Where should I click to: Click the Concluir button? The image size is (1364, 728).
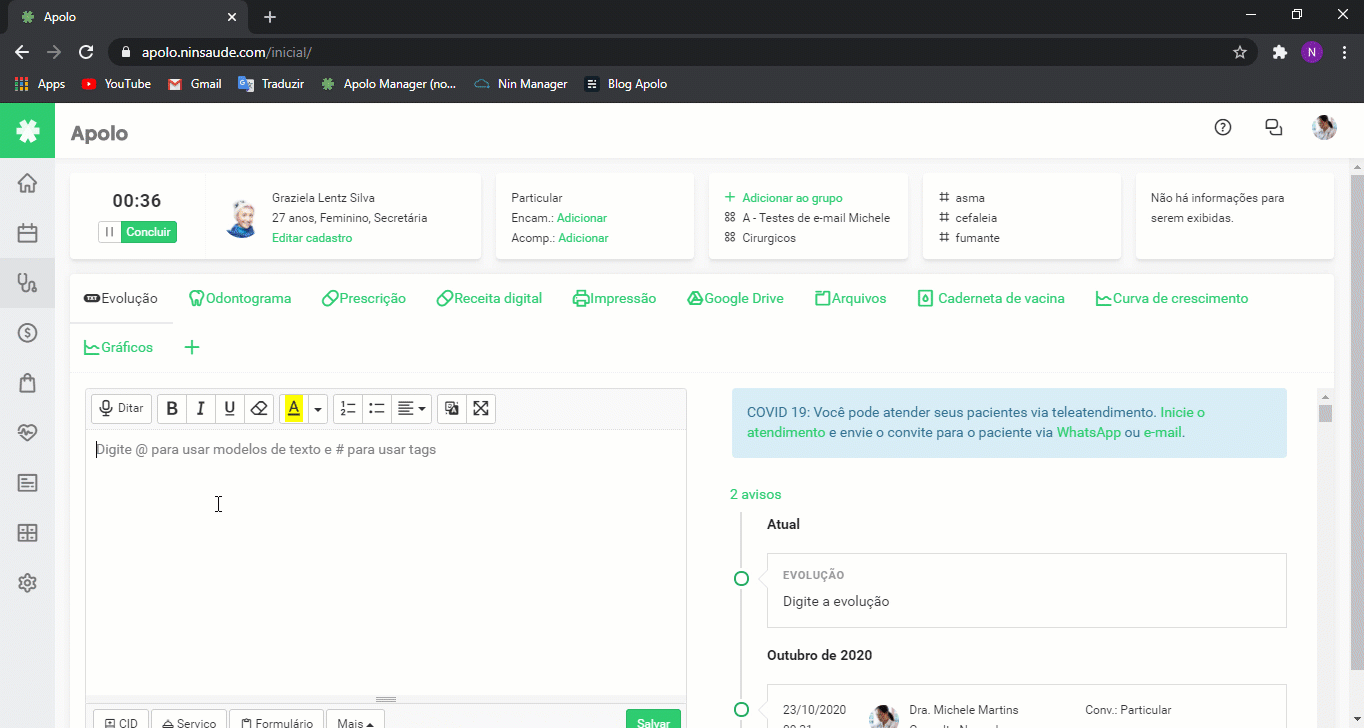[148, 232]
